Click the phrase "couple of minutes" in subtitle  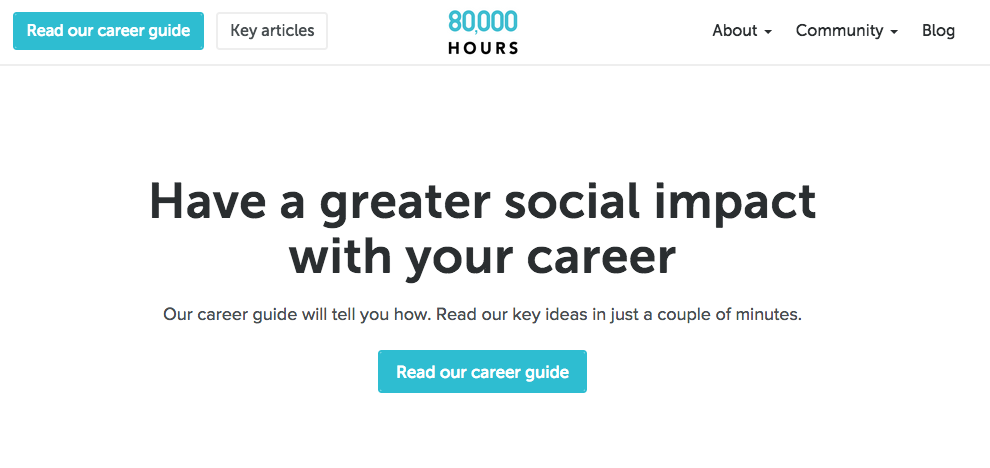click(735, 314)
